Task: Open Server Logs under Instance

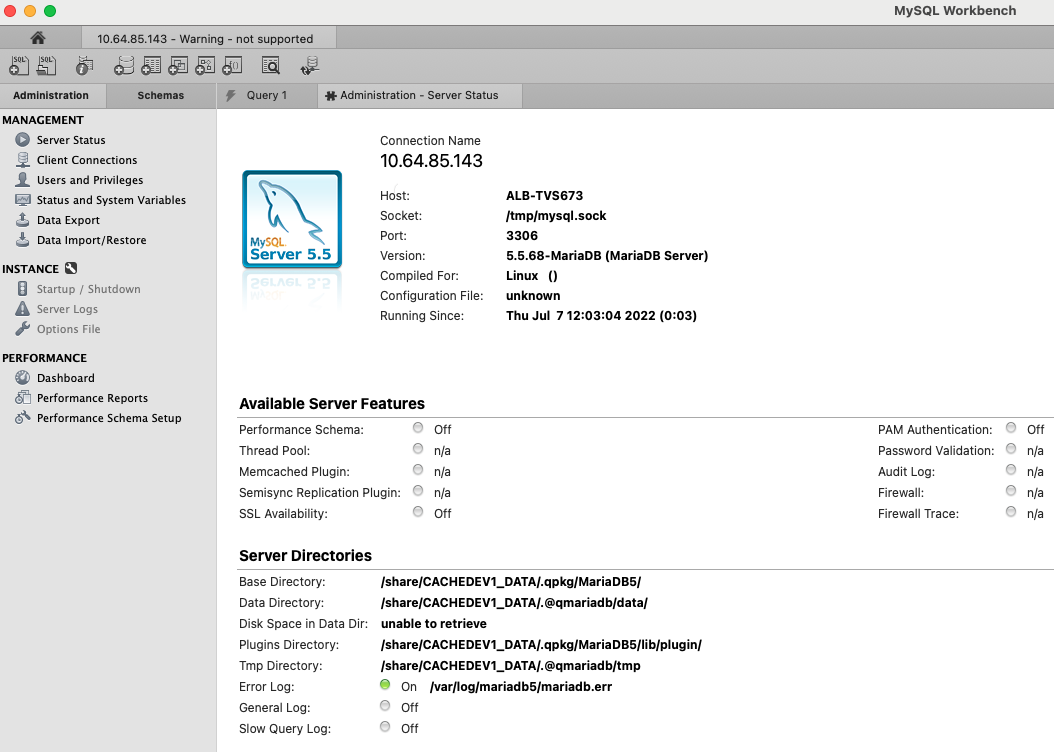Action: [67, 309]
